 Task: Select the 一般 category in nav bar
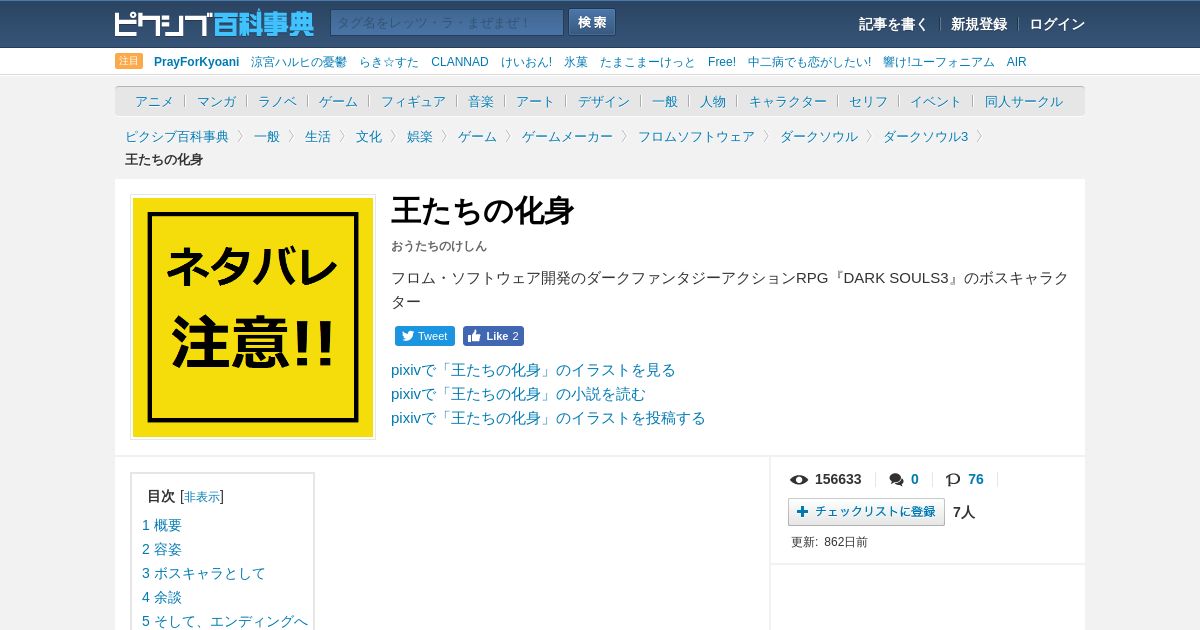(x=665, y=101)
